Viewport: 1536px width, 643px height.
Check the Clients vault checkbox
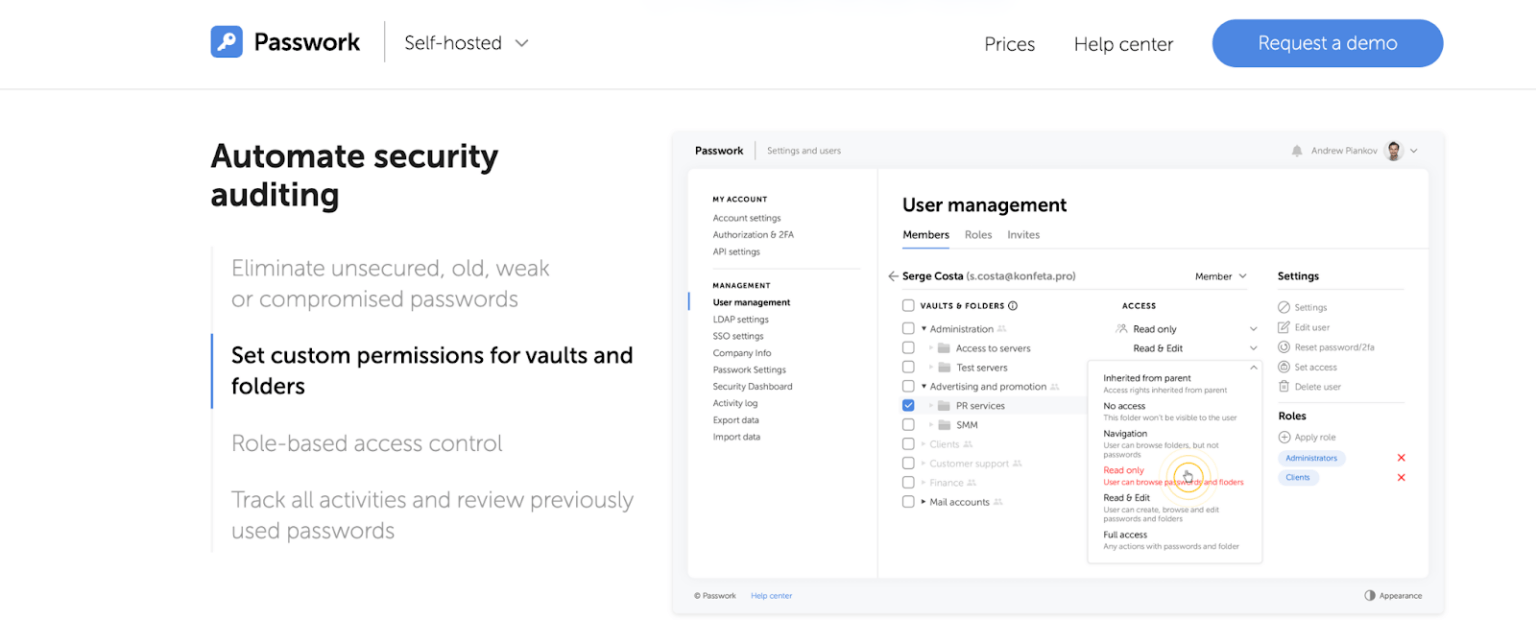pos(908,444)
